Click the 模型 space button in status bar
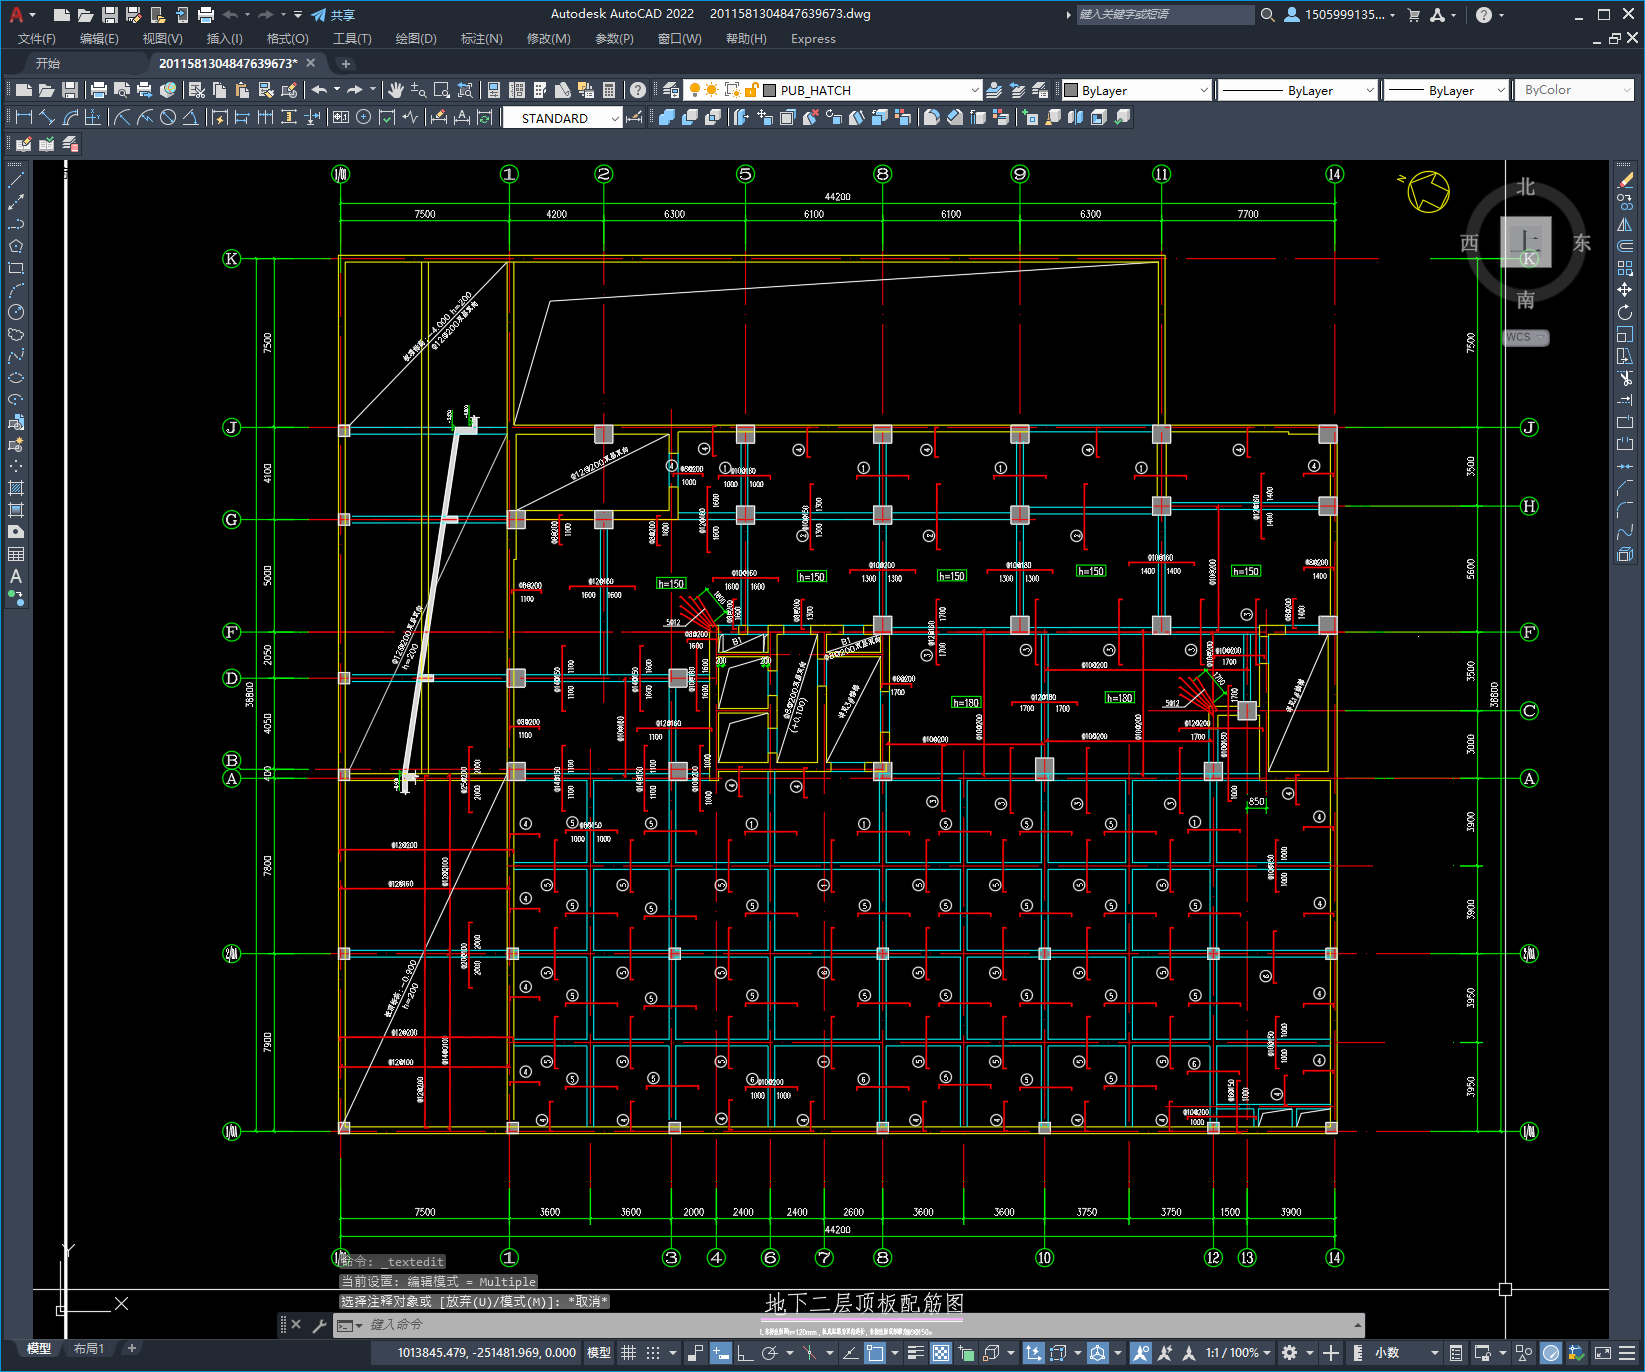This screenshot has width=1645, height=1372. (598, 1353)
